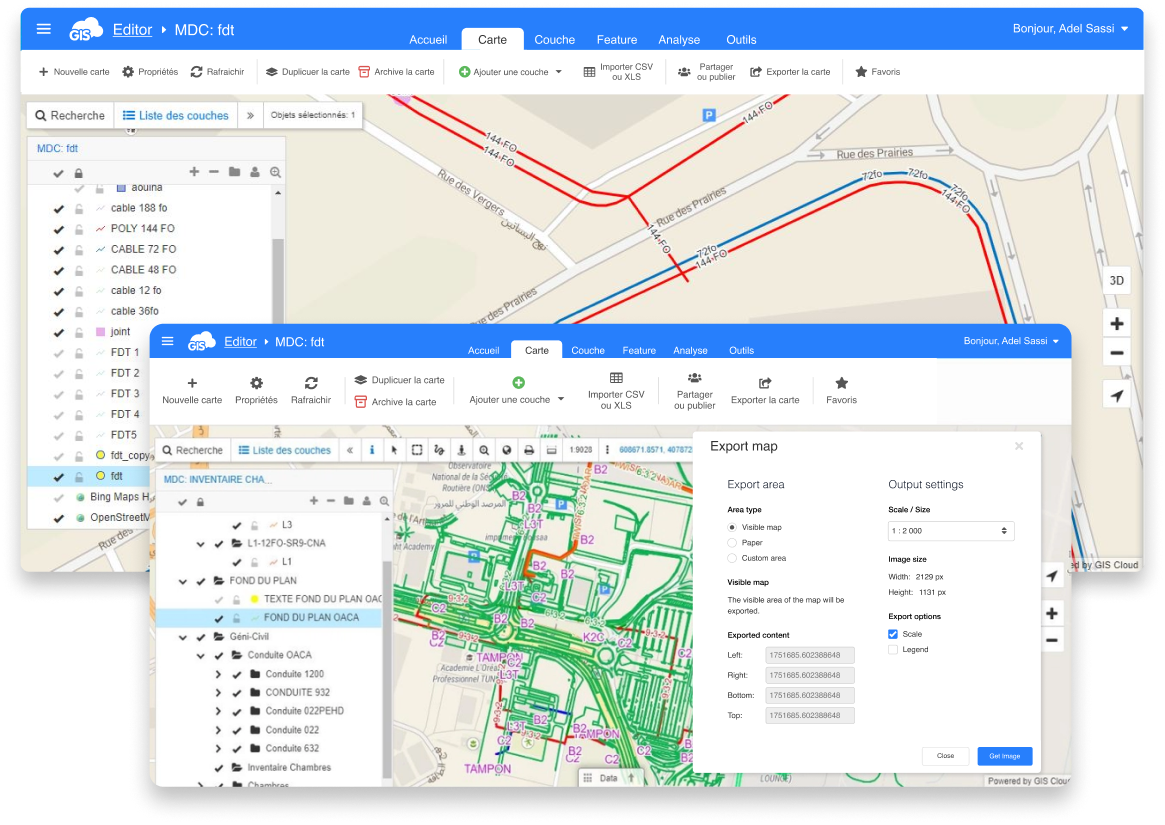Zoom in with plus button on front map

point(1052,613)
